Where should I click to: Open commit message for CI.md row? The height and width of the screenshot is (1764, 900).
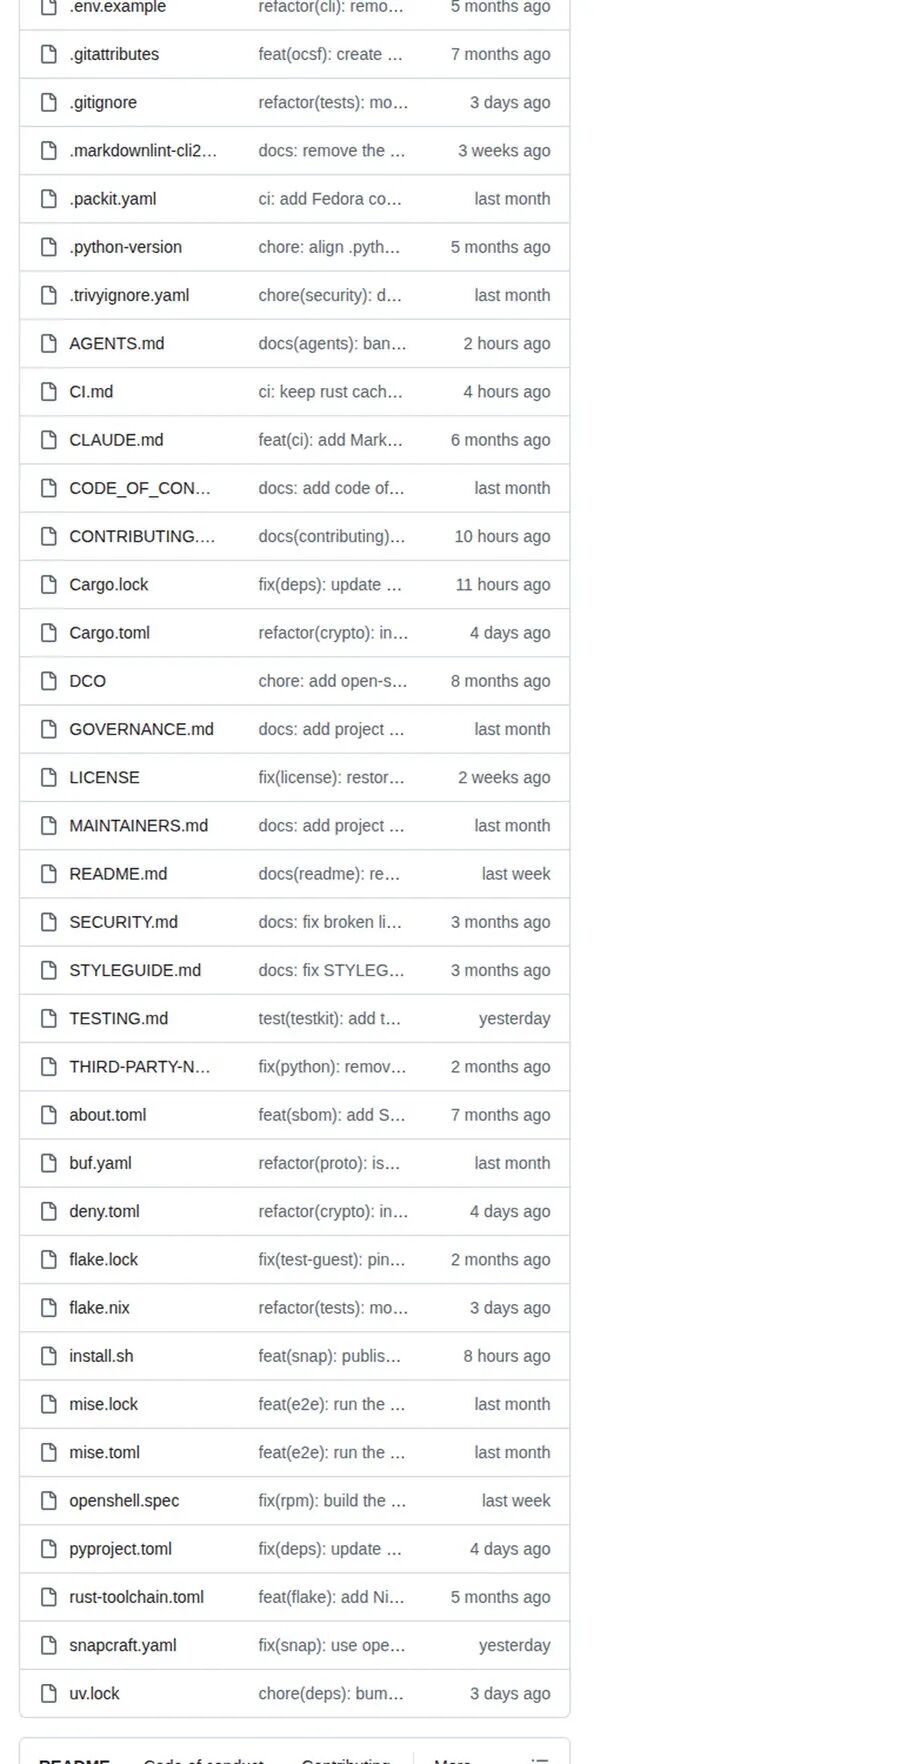click(x=330, y=392)
